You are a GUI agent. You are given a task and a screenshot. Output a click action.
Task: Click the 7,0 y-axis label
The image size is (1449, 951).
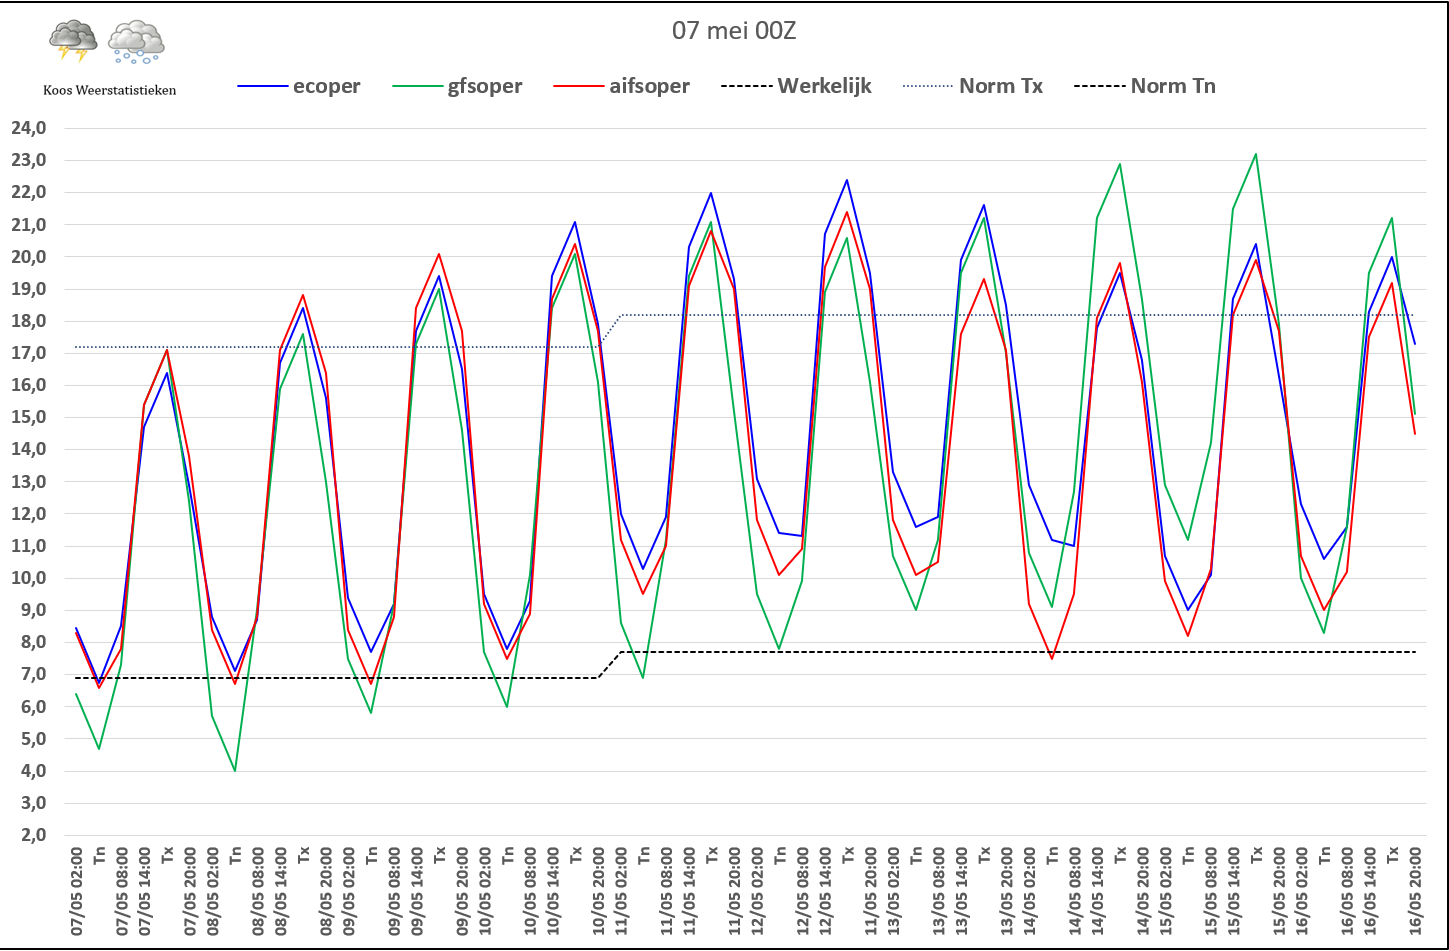(x=32, y=674)
